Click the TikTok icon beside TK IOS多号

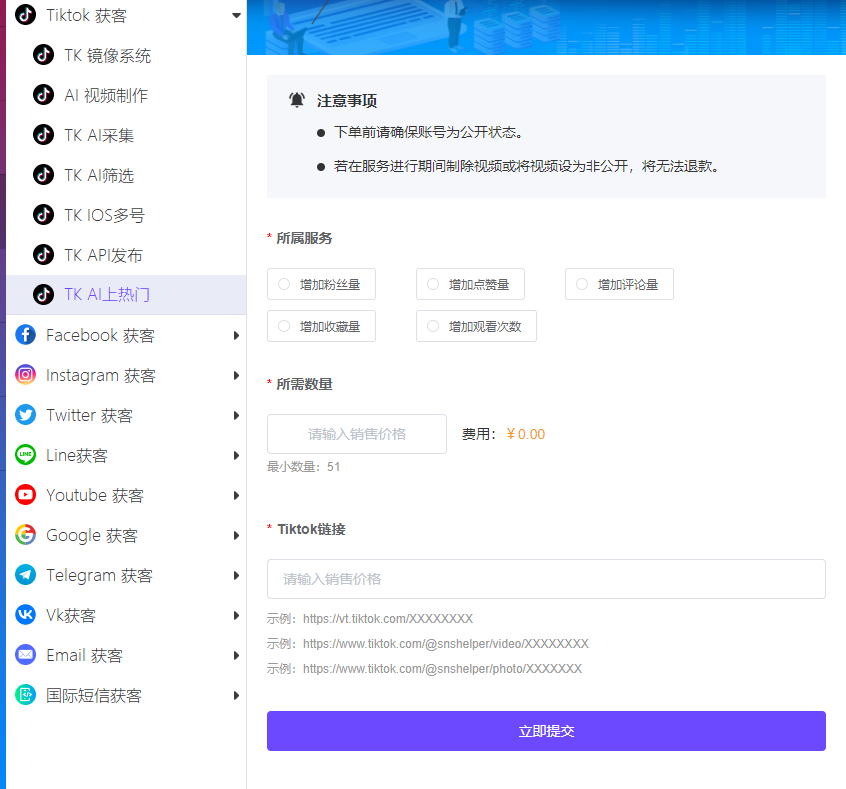coord(43,214)
